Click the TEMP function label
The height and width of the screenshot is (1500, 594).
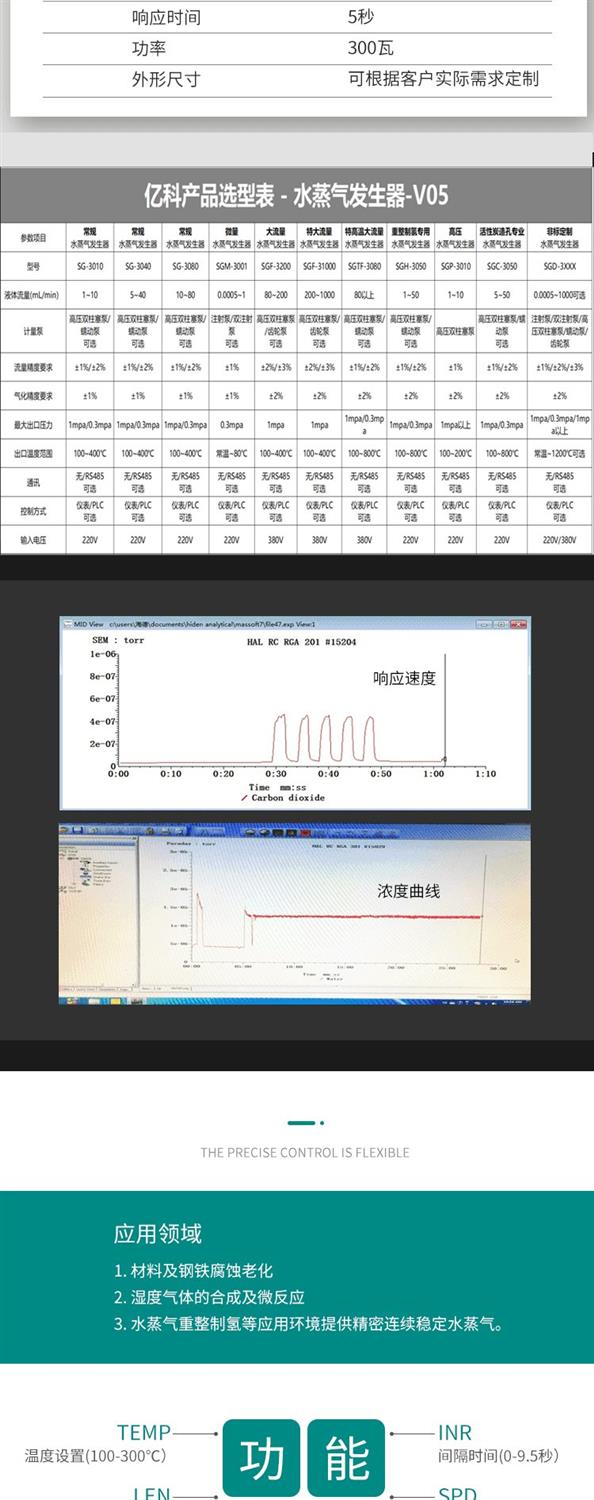pos(144,1432)
